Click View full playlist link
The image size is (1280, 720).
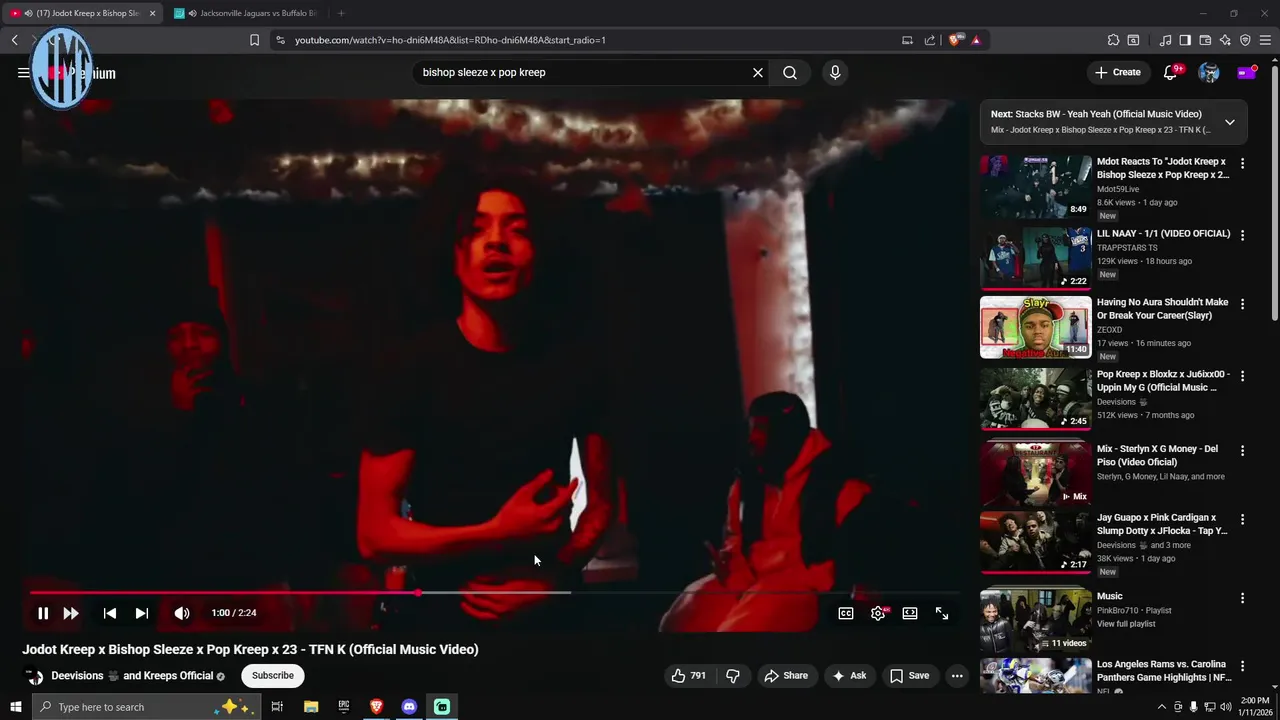pyautogui.click(x=1126, y=624)
